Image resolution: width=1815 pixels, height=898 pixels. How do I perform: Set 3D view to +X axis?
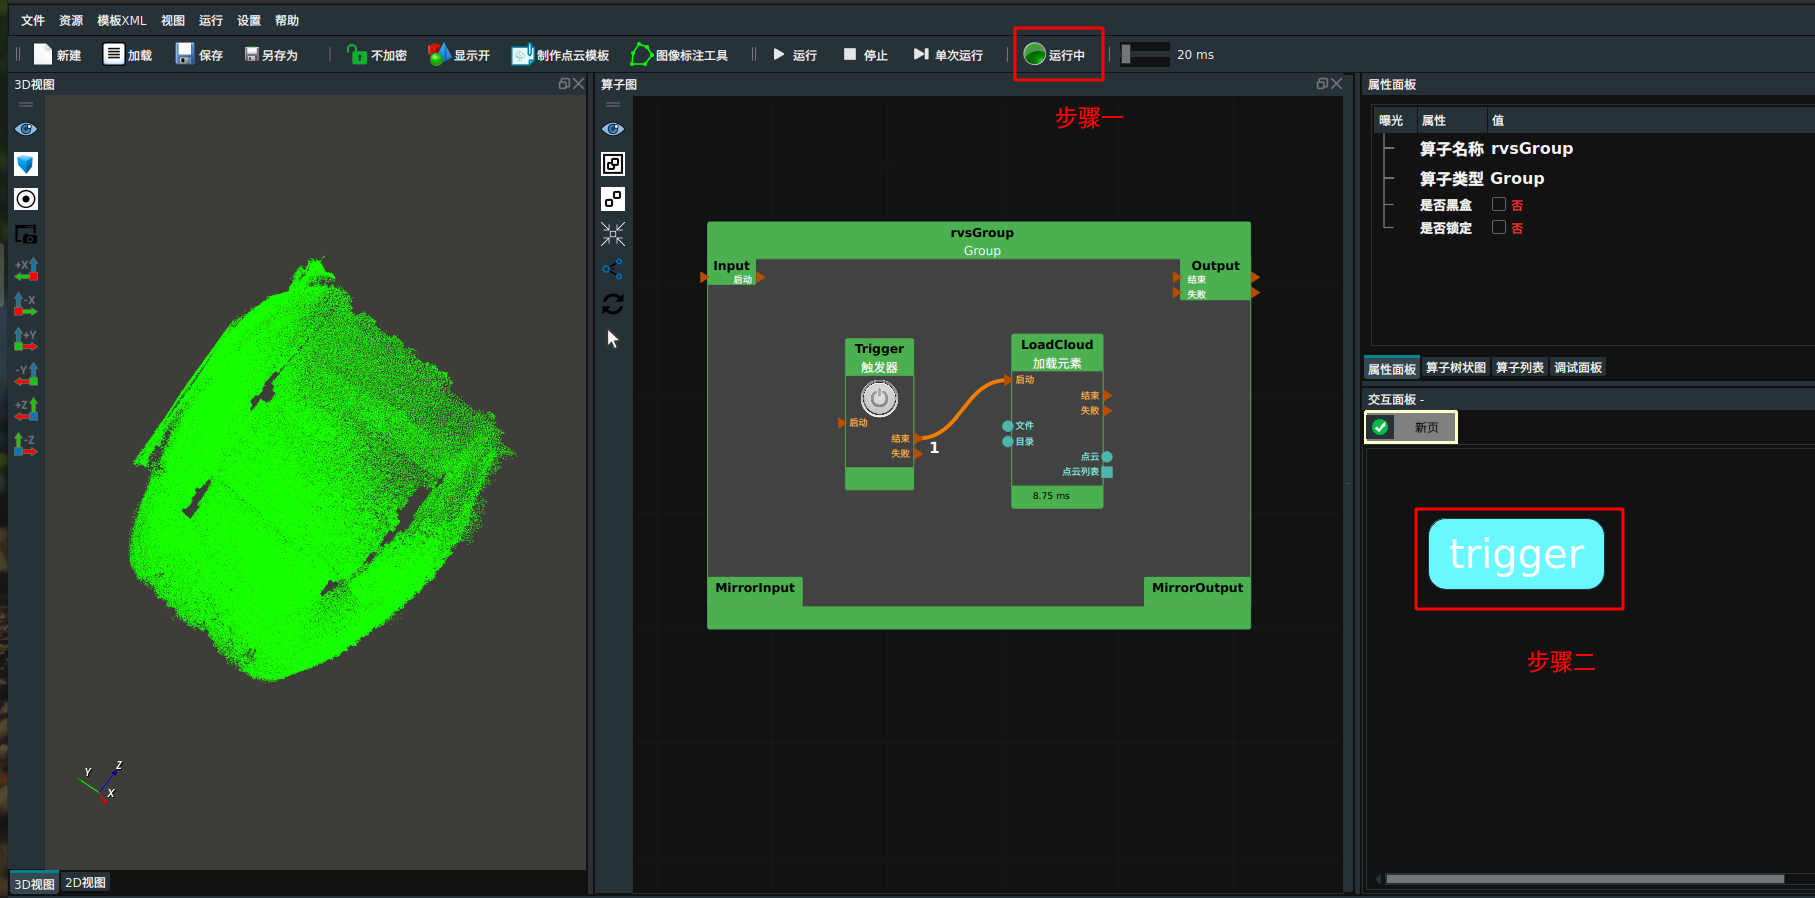(x=26, y=269)
